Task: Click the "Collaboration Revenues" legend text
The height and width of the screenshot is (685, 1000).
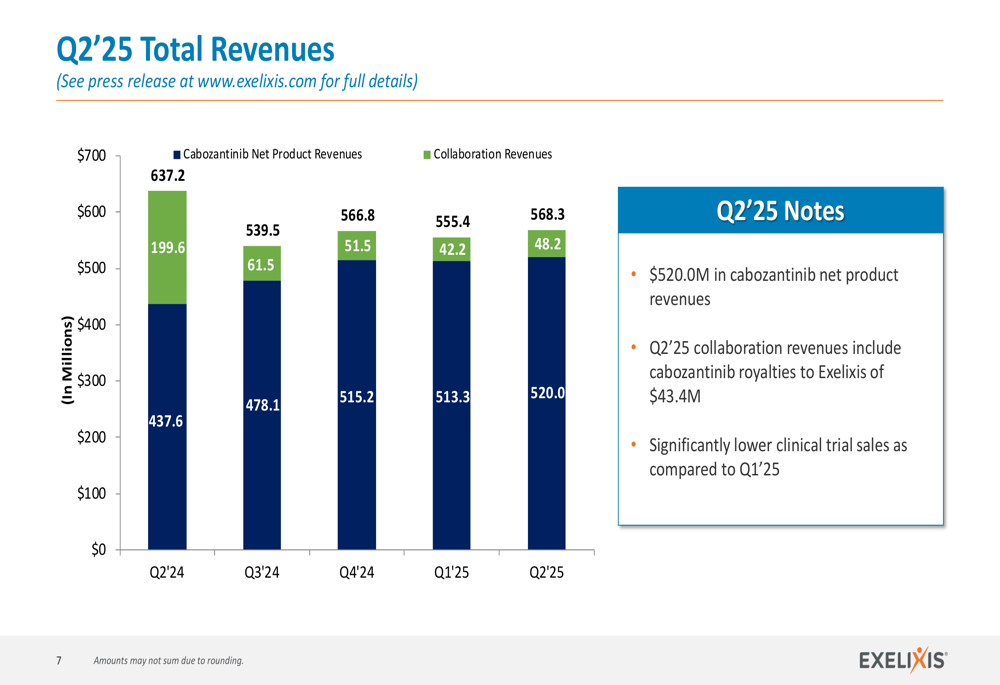Action: coord(492,154)
